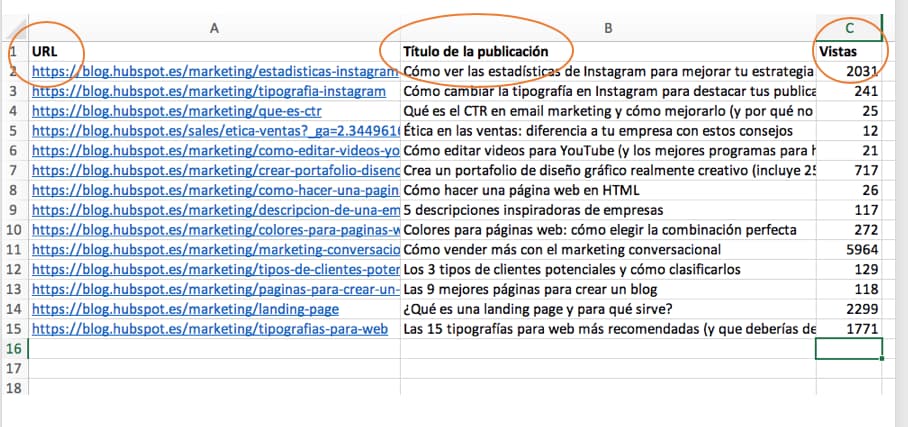
Task: Select cell '¿Qué es una landing page'
Action: [x=608, y=309]
